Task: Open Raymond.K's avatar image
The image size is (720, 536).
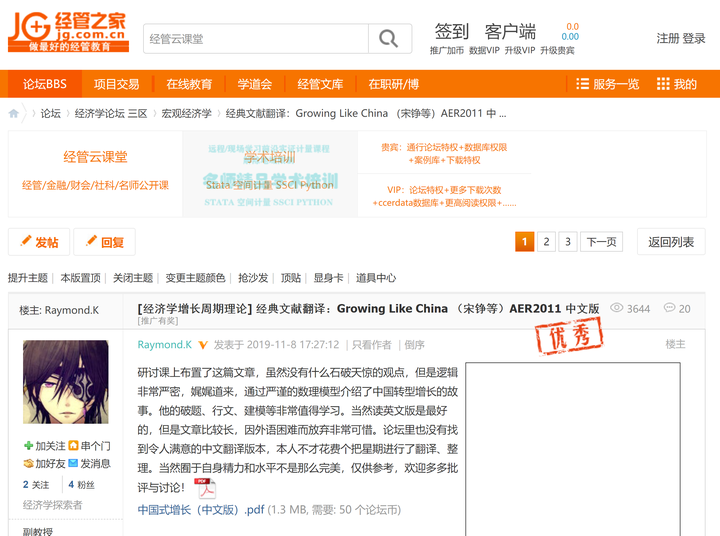Action: click(66, 382)
